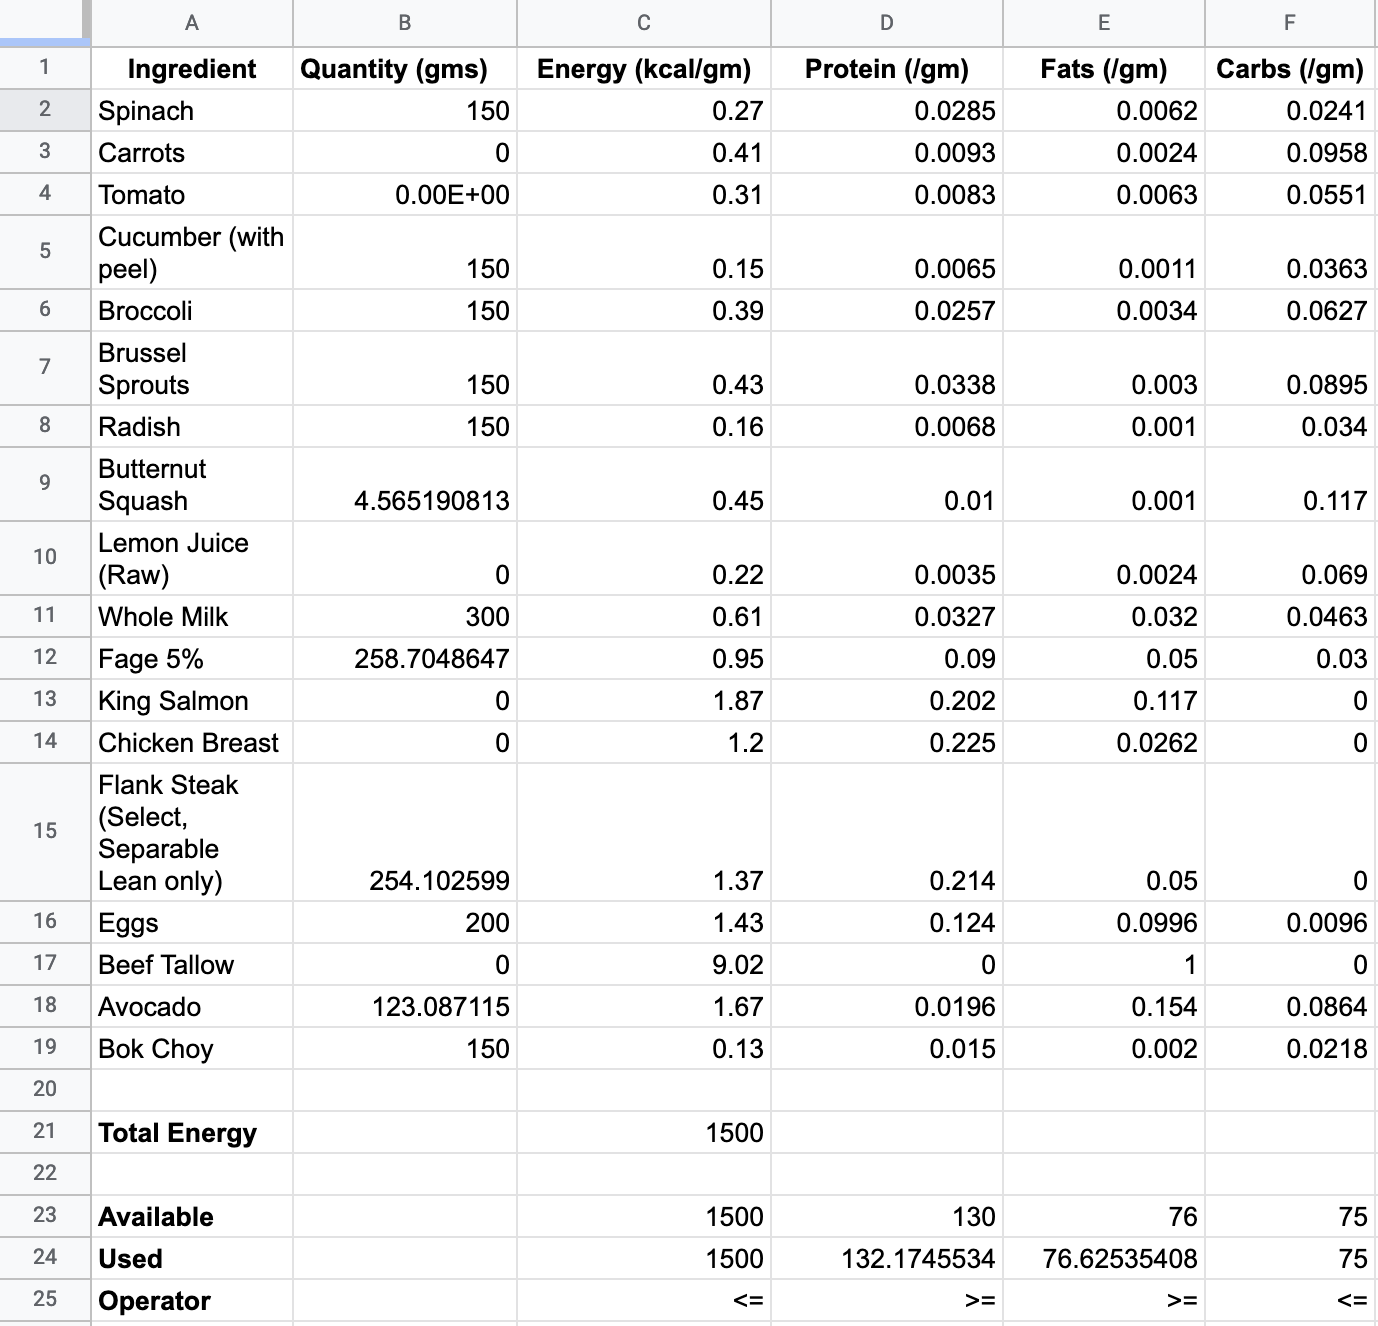Select Available fats 76 cell
This screenshot has height=1326, width=1378.
pyautogui.click(x=1104, y=1216)
